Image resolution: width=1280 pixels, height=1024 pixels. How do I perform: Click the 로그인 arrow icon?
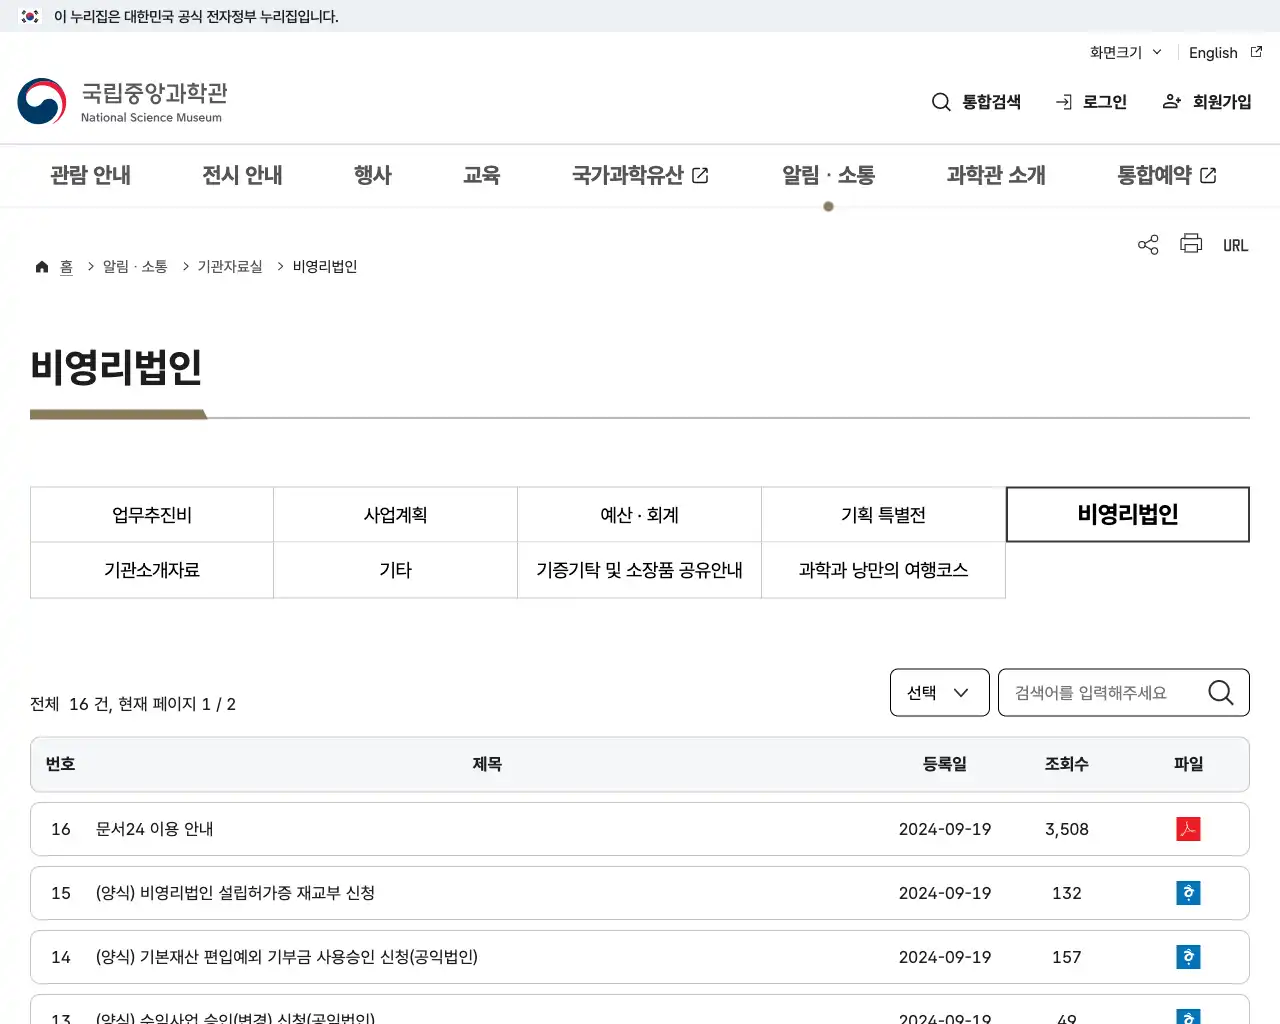1062,101
